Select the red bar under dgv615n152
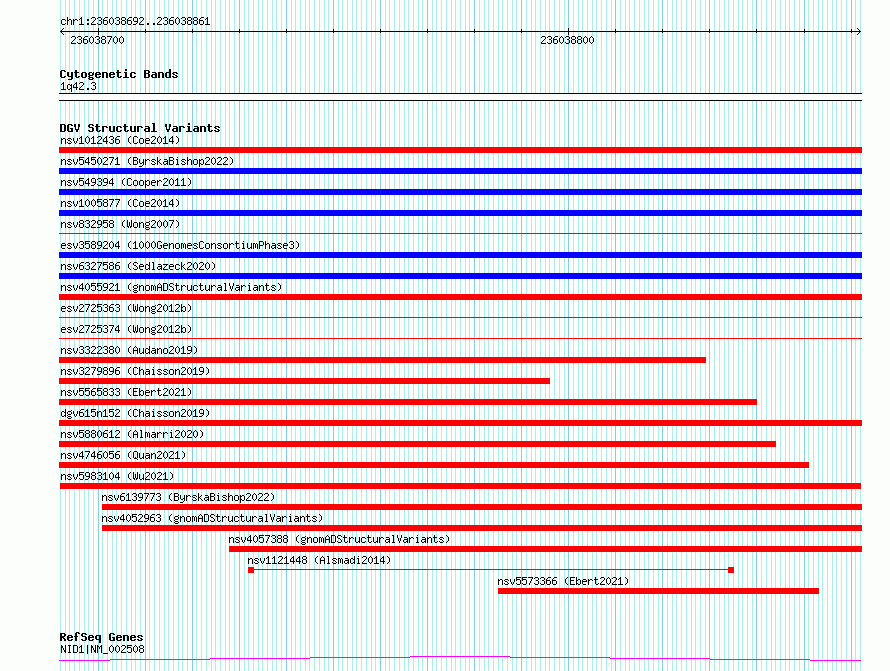The width and height of the screenshot is (890, 671). coord(460,423)
